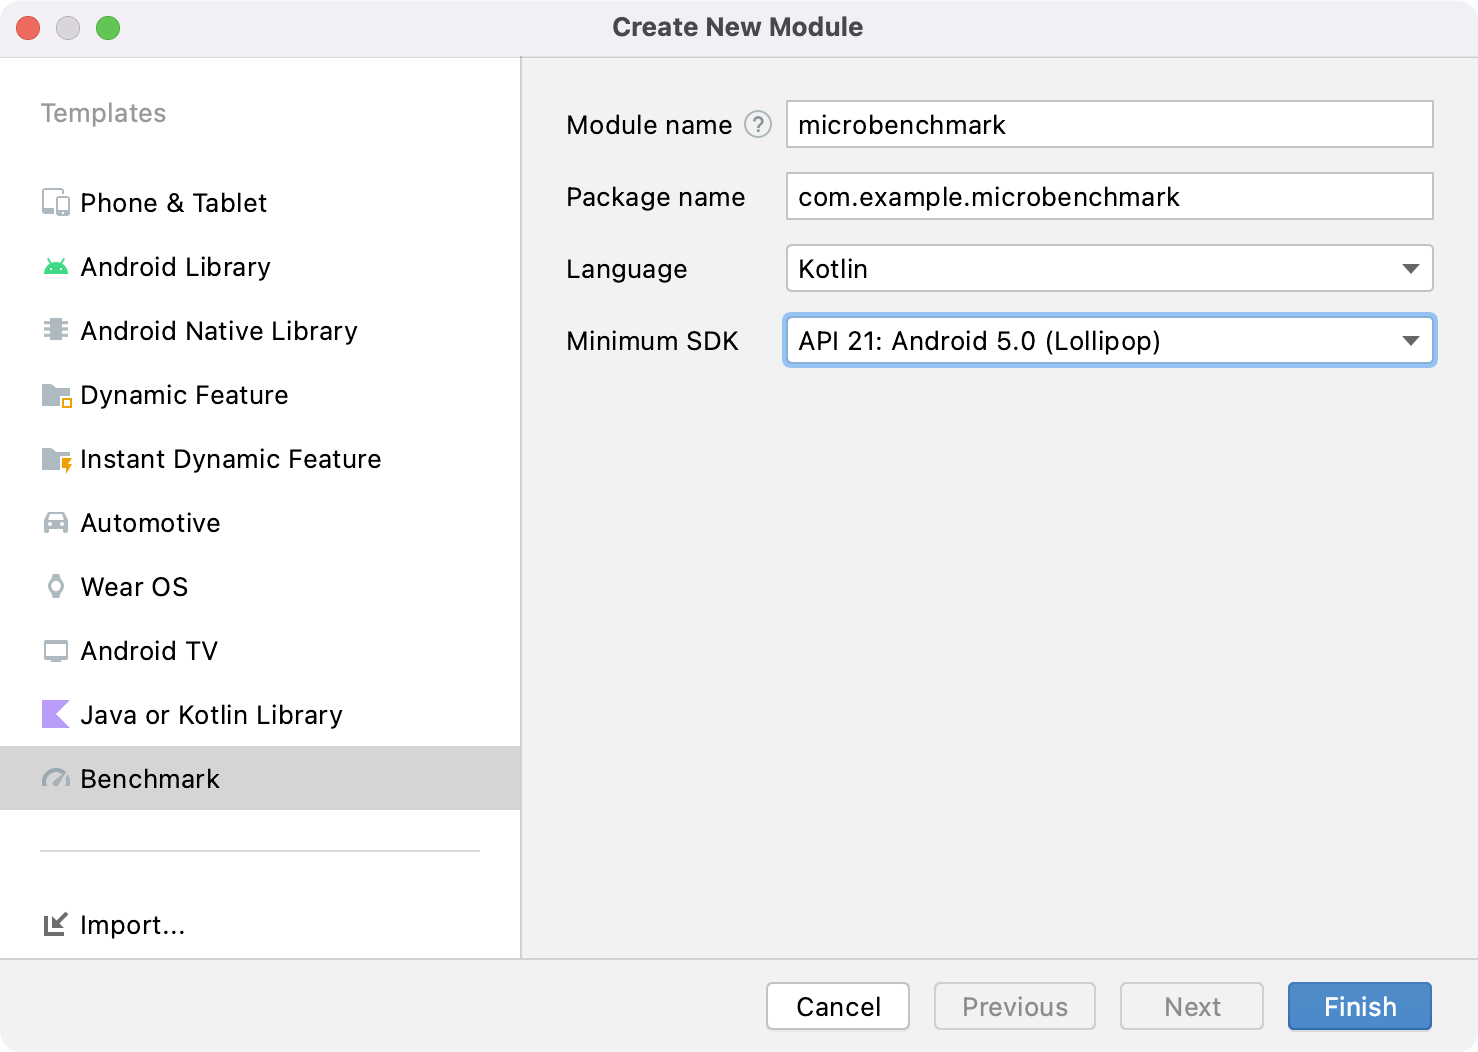Image resolution: width=1478 pixels, height=1052 pixels.
Task: Click the Cancel button
Action: pyautogui.click(x=837, y=1006)
